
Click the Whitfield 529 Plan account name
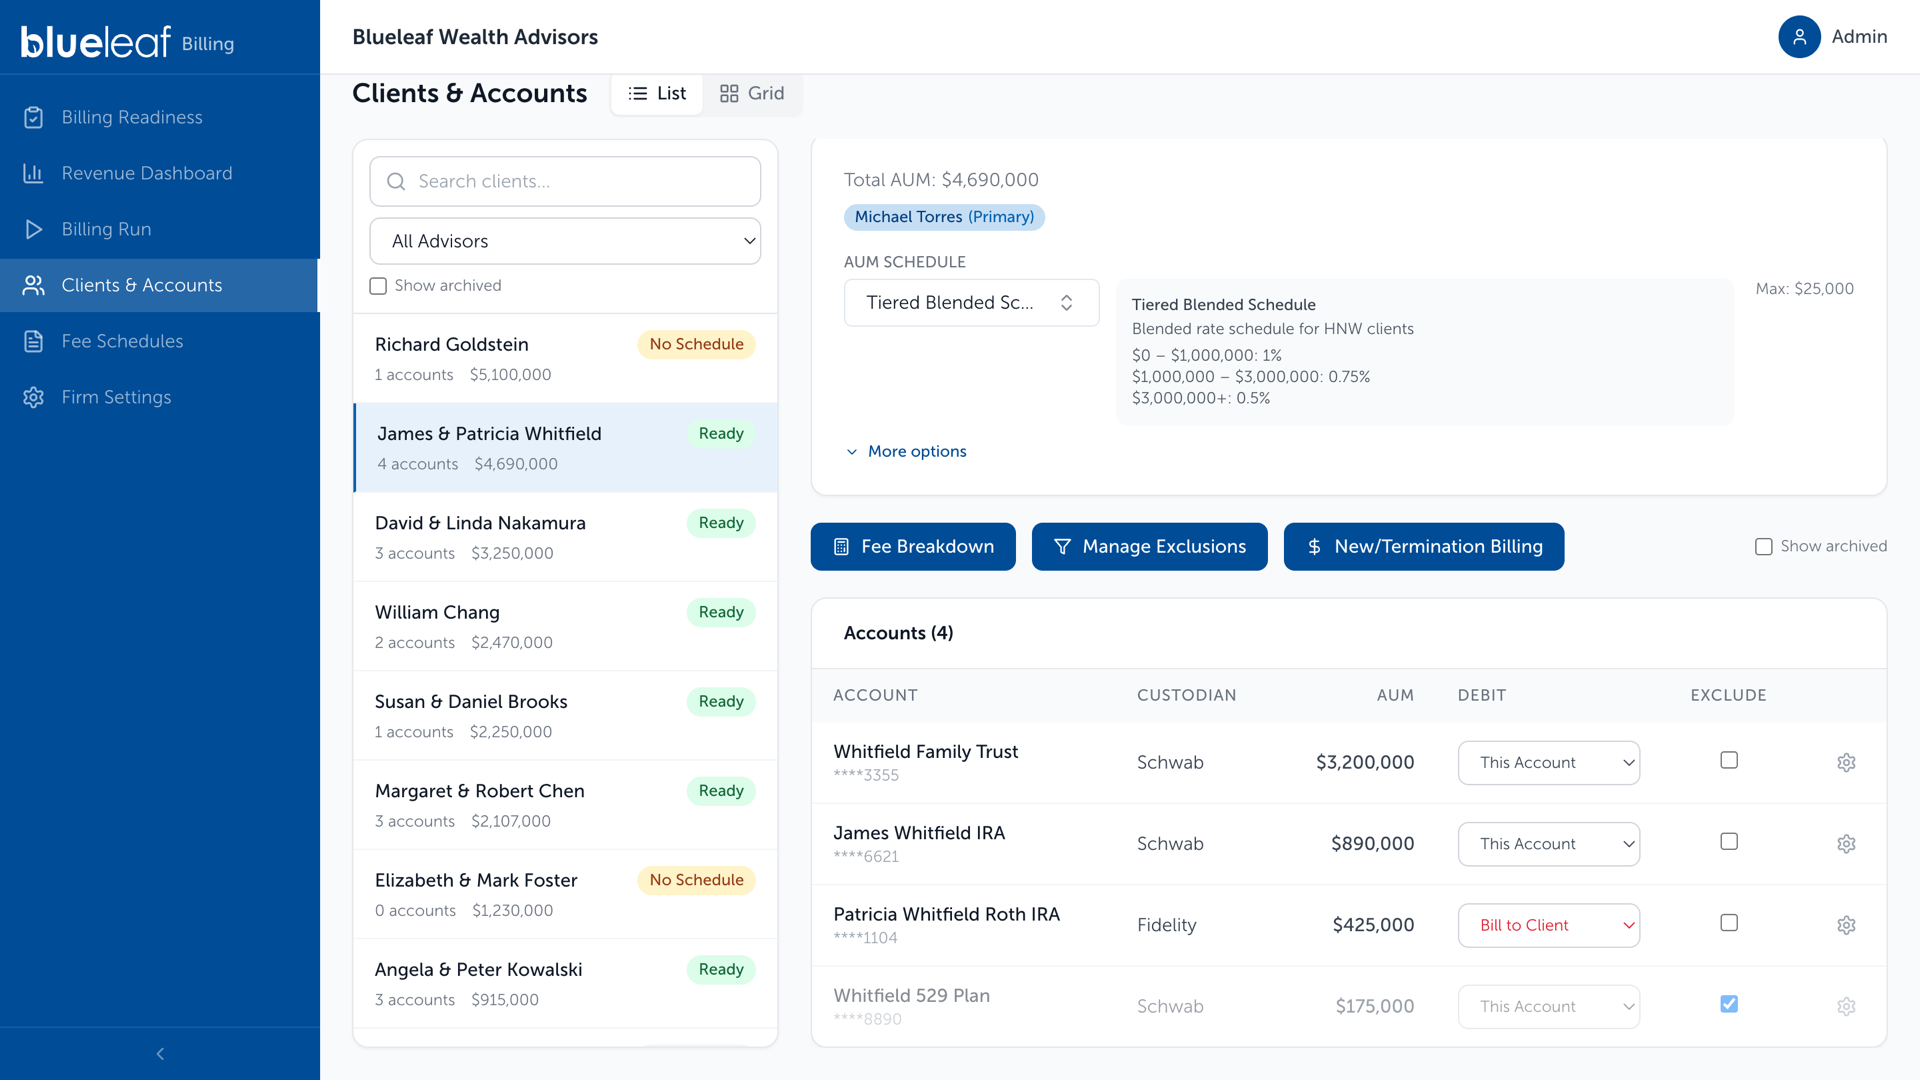[911, 995]
